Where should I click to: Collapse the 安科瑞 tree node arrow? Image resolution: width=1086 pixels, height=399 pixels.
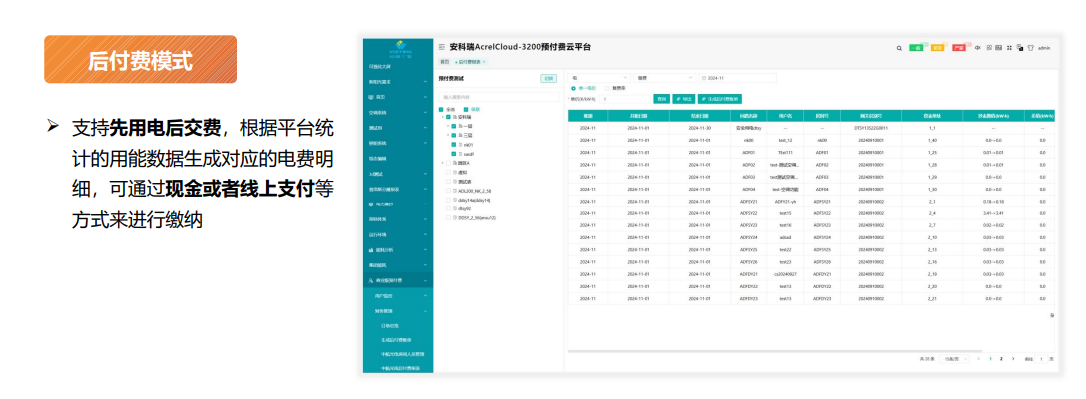[x=443, y=118]
